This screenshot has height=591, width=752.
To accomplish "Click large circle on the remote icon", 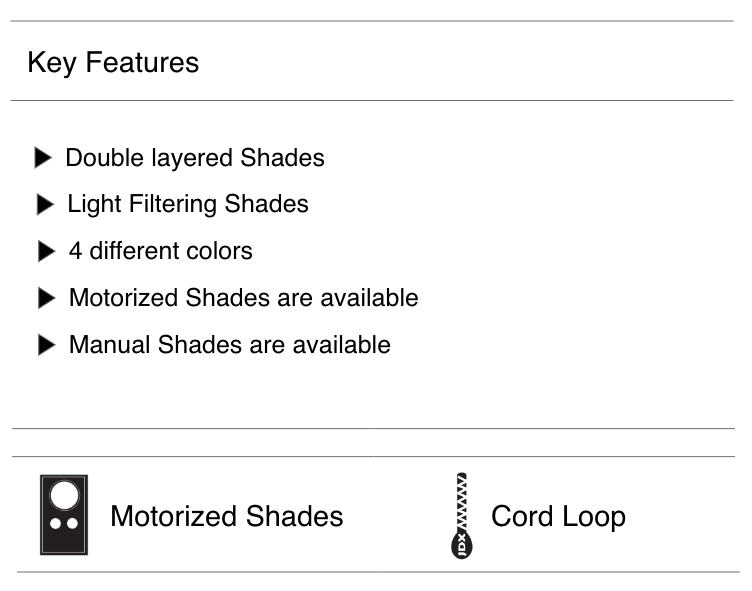I will coord(64,496).
